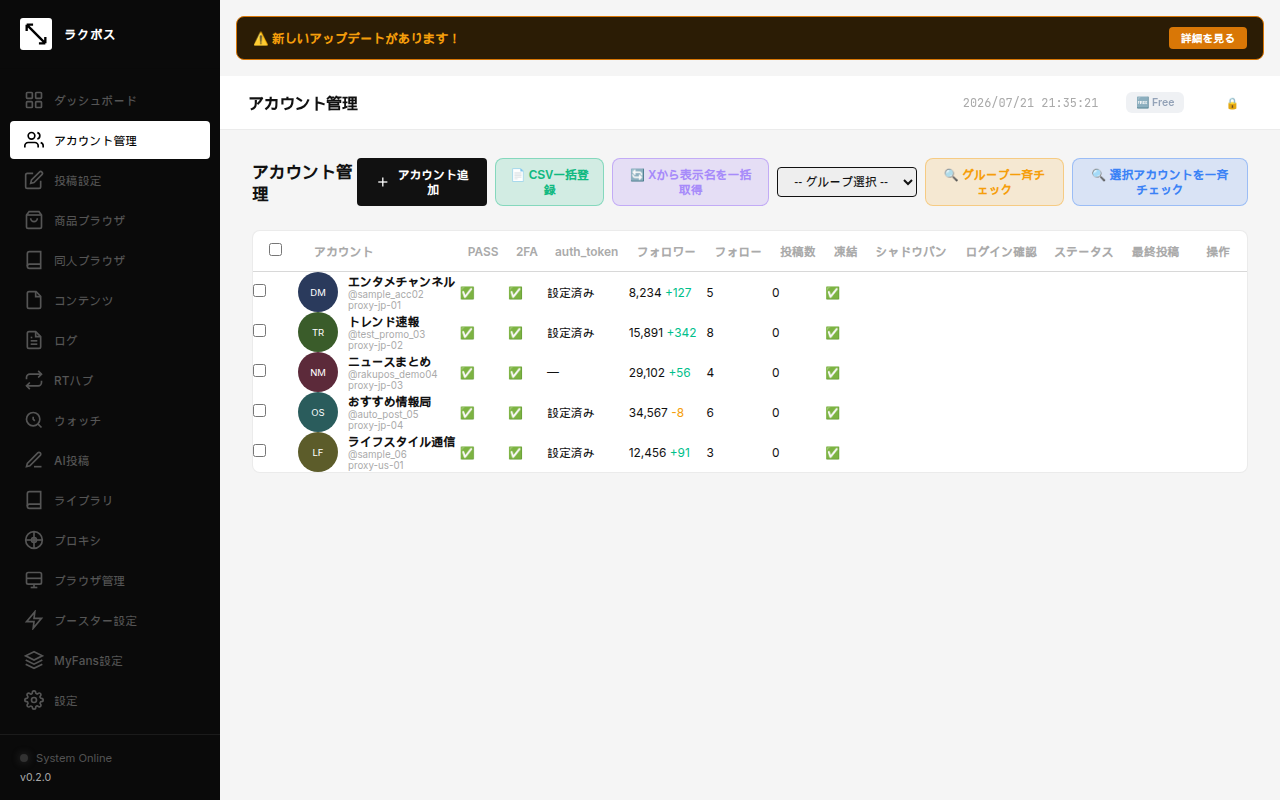Click Xから表示名を一括取得 button
1280x800 pixels.
click(690, 182)
